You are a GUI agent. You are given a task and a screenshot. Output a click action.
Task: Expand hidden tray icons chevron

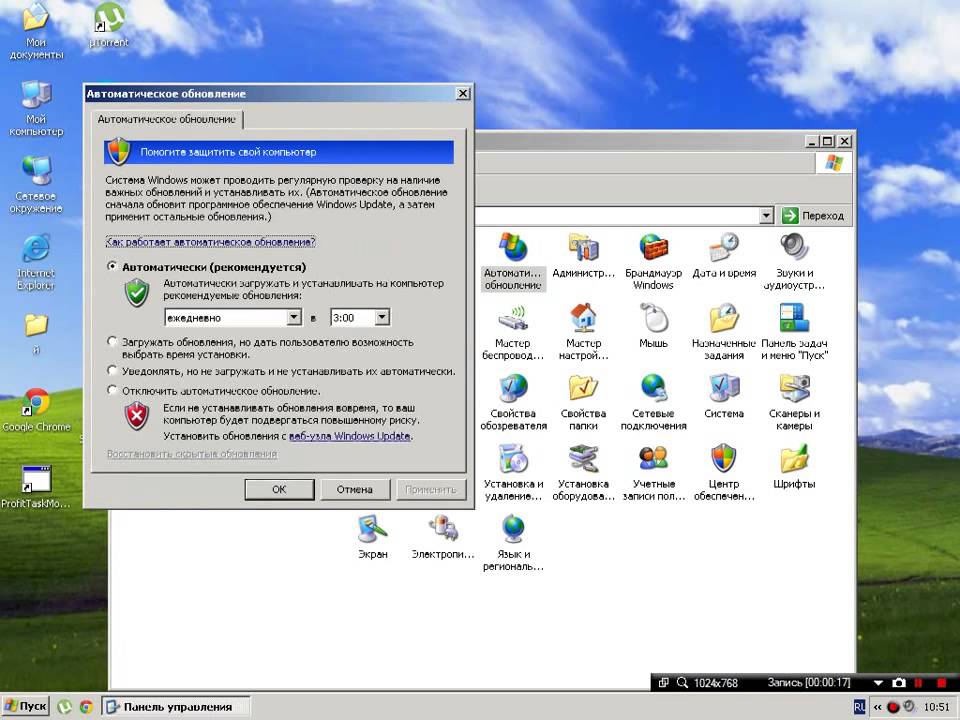(x=877, y=707)
